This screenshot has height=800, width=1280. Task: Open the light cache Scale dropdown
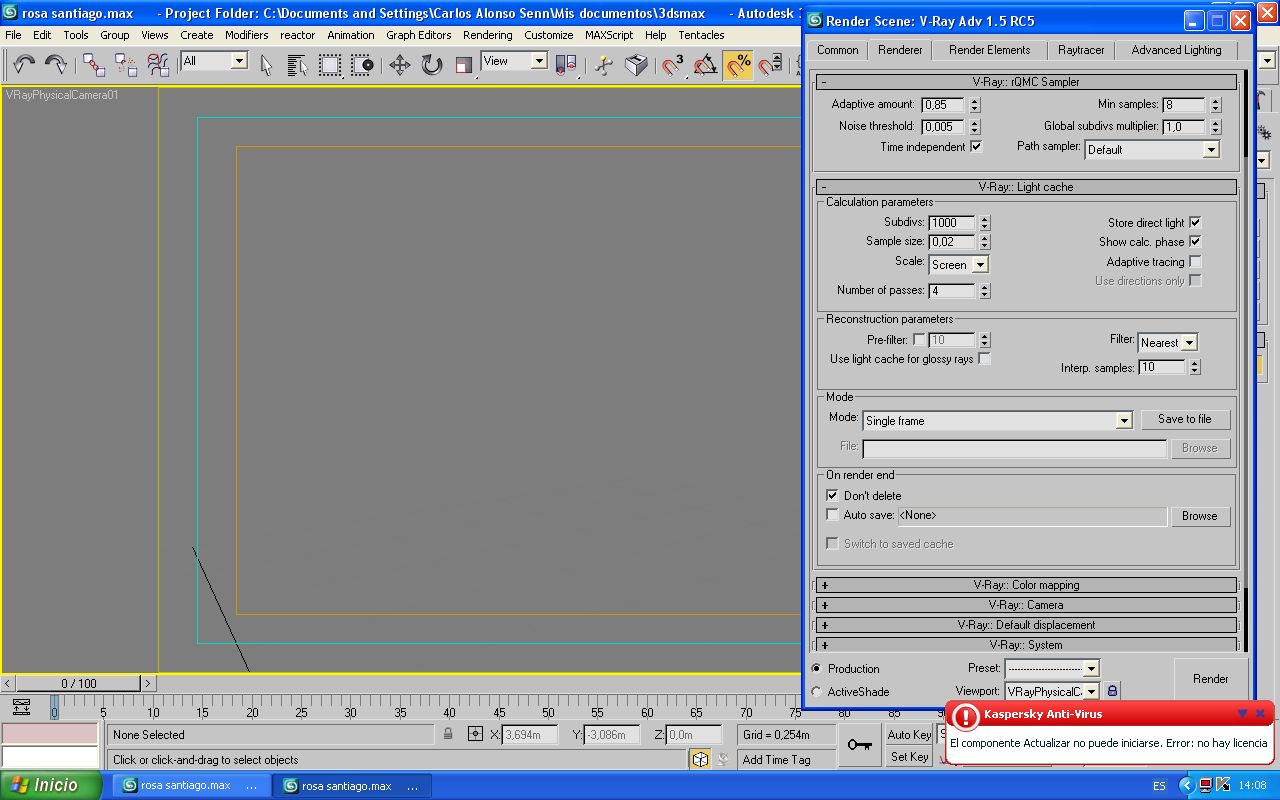pos(958,264)
